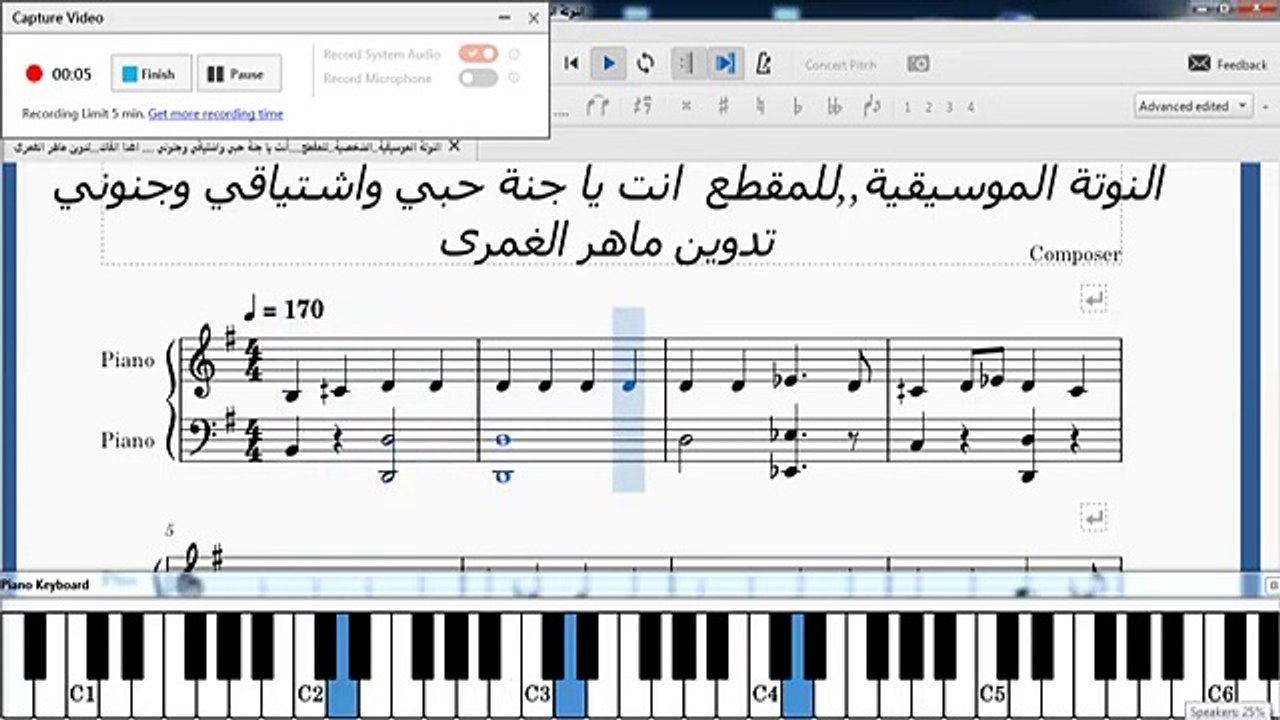Viewport: 1280px width, 720px height.
Task: Apply the natural accidental
Action: point(760,106)
